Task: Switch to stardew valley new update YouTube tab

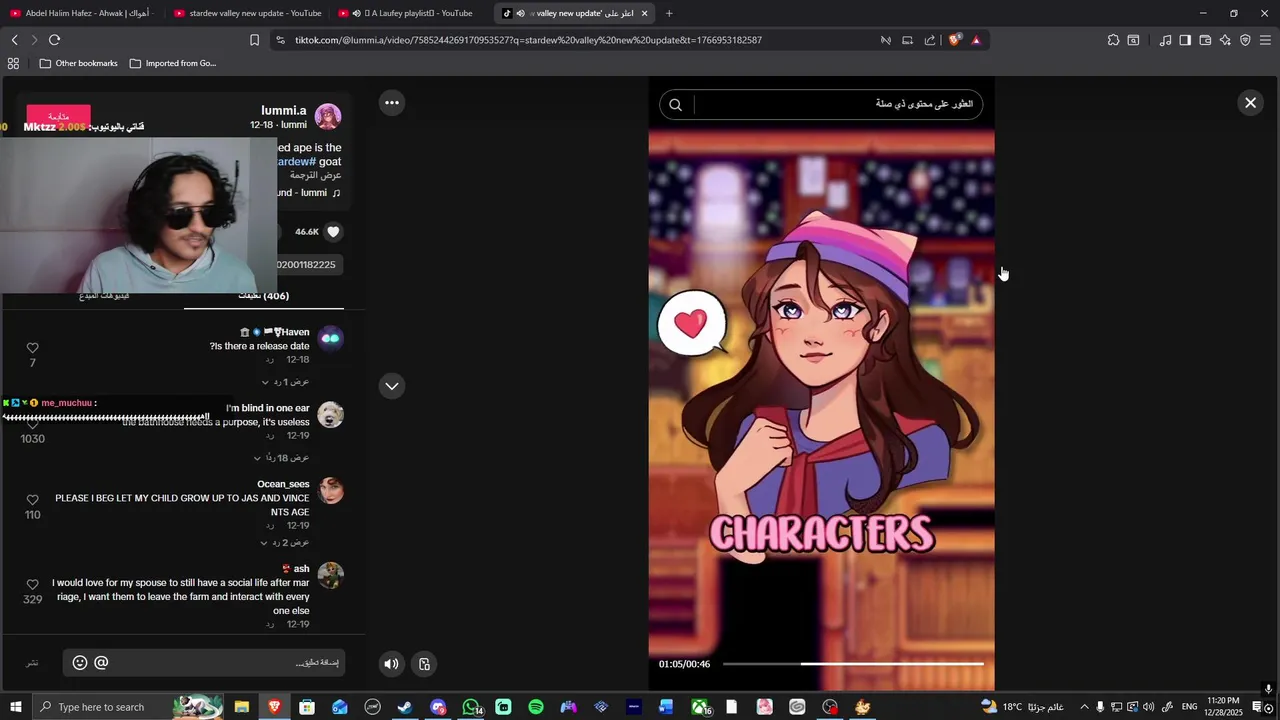Action: [248, 13]
